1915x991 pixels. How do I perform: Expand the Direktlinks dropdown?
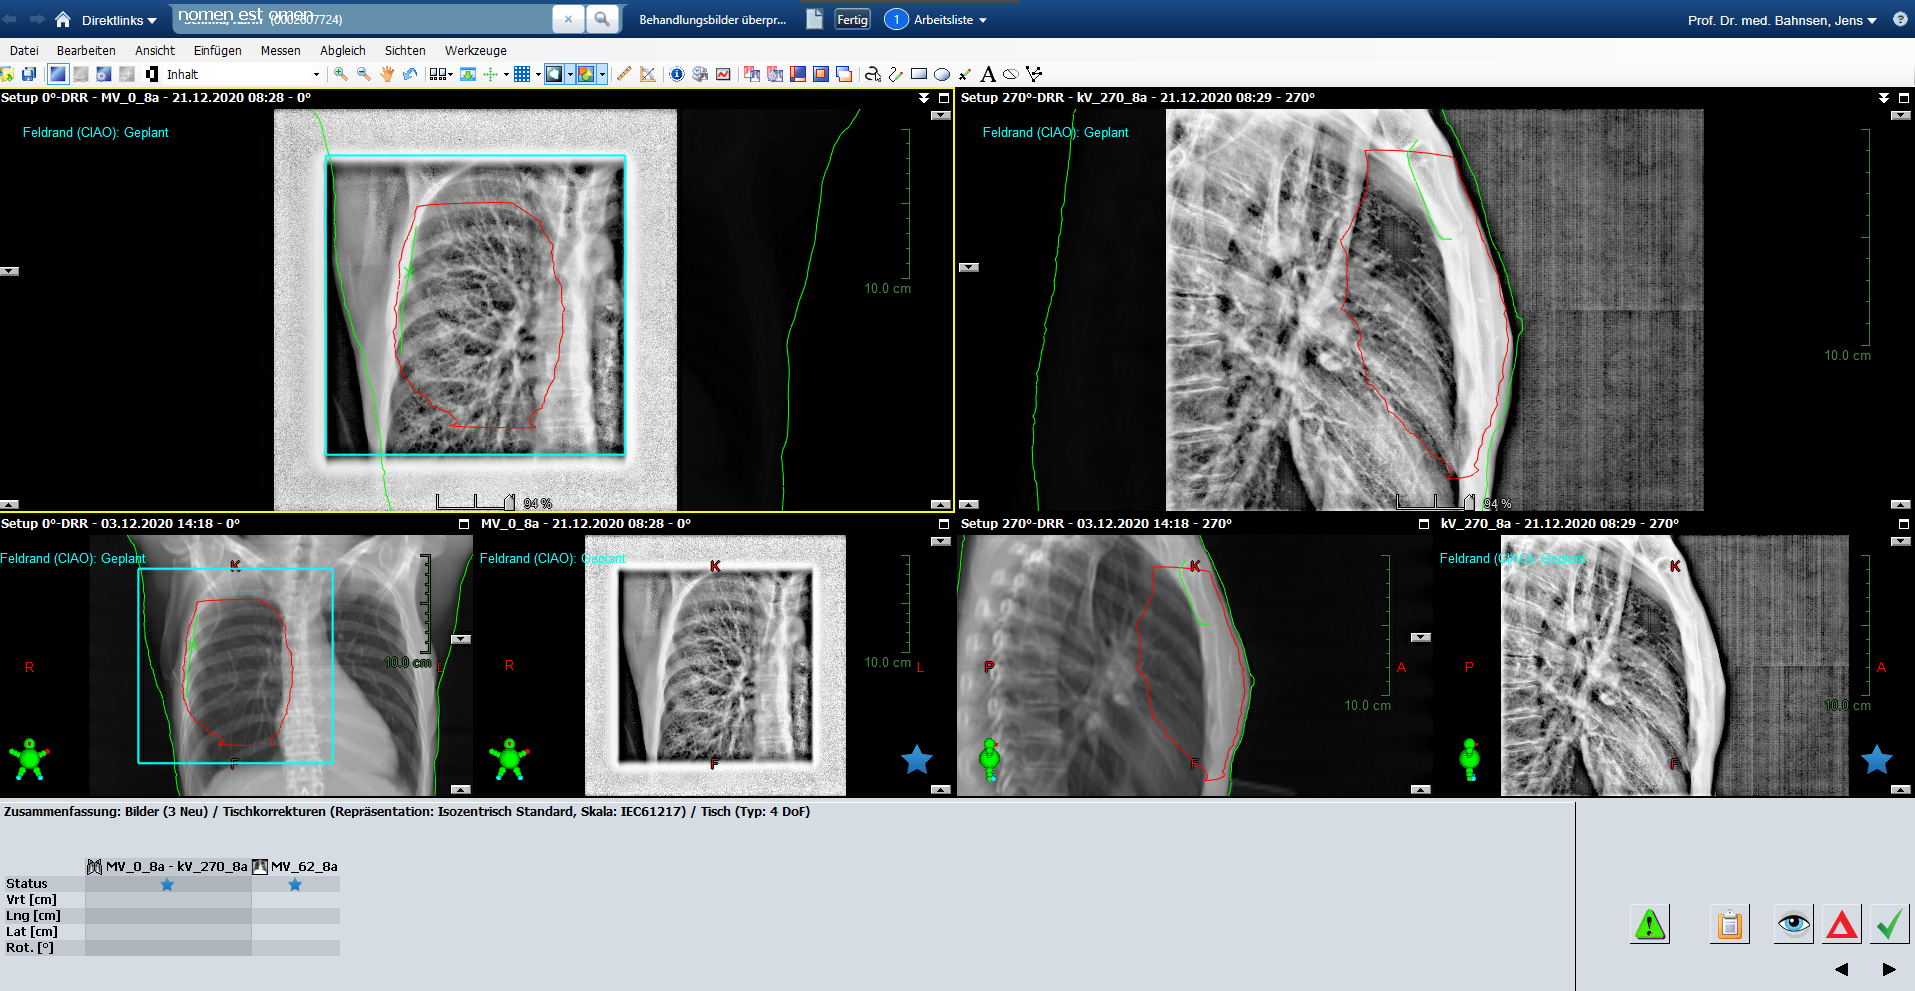[119, 20]
